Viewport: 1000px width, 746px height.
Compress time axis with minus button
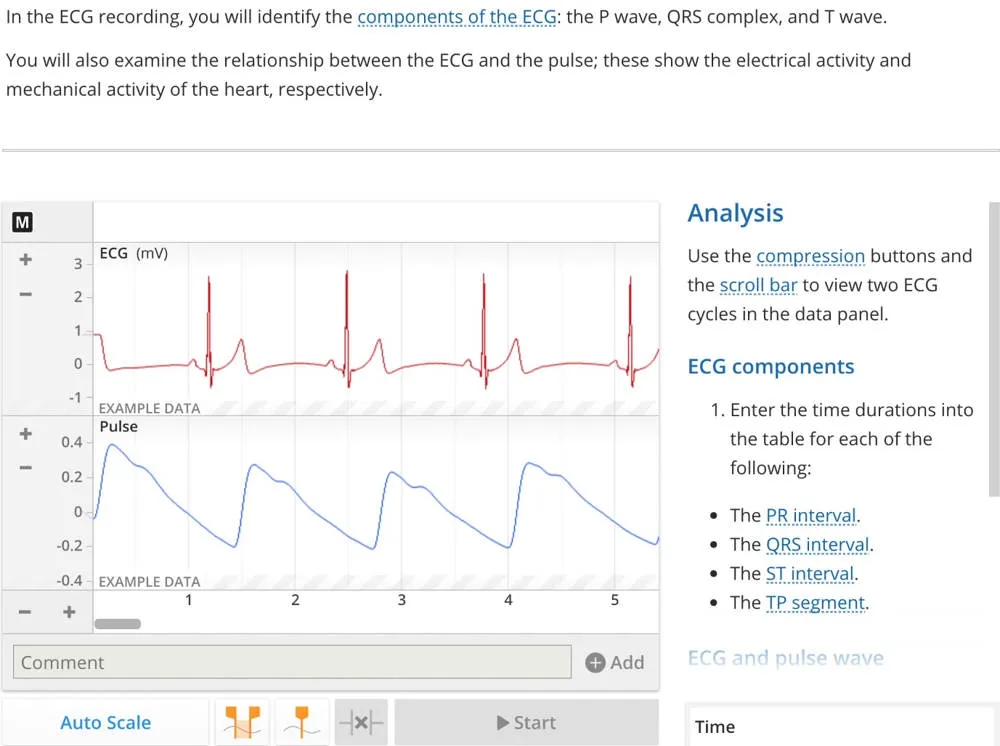(26, 612)
